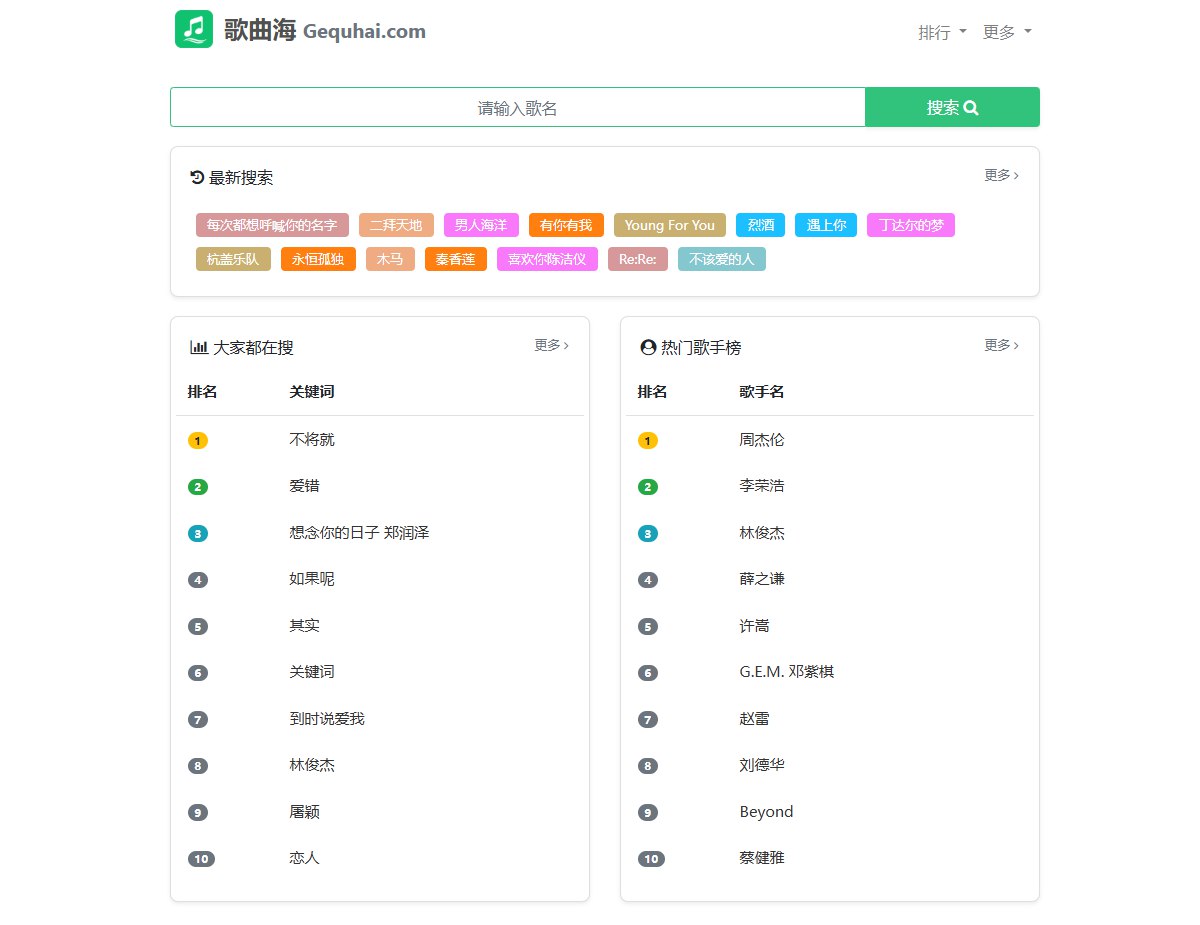The image size is (1200, 925).
Task: Click the song name search input field
Action: [517, 108]
